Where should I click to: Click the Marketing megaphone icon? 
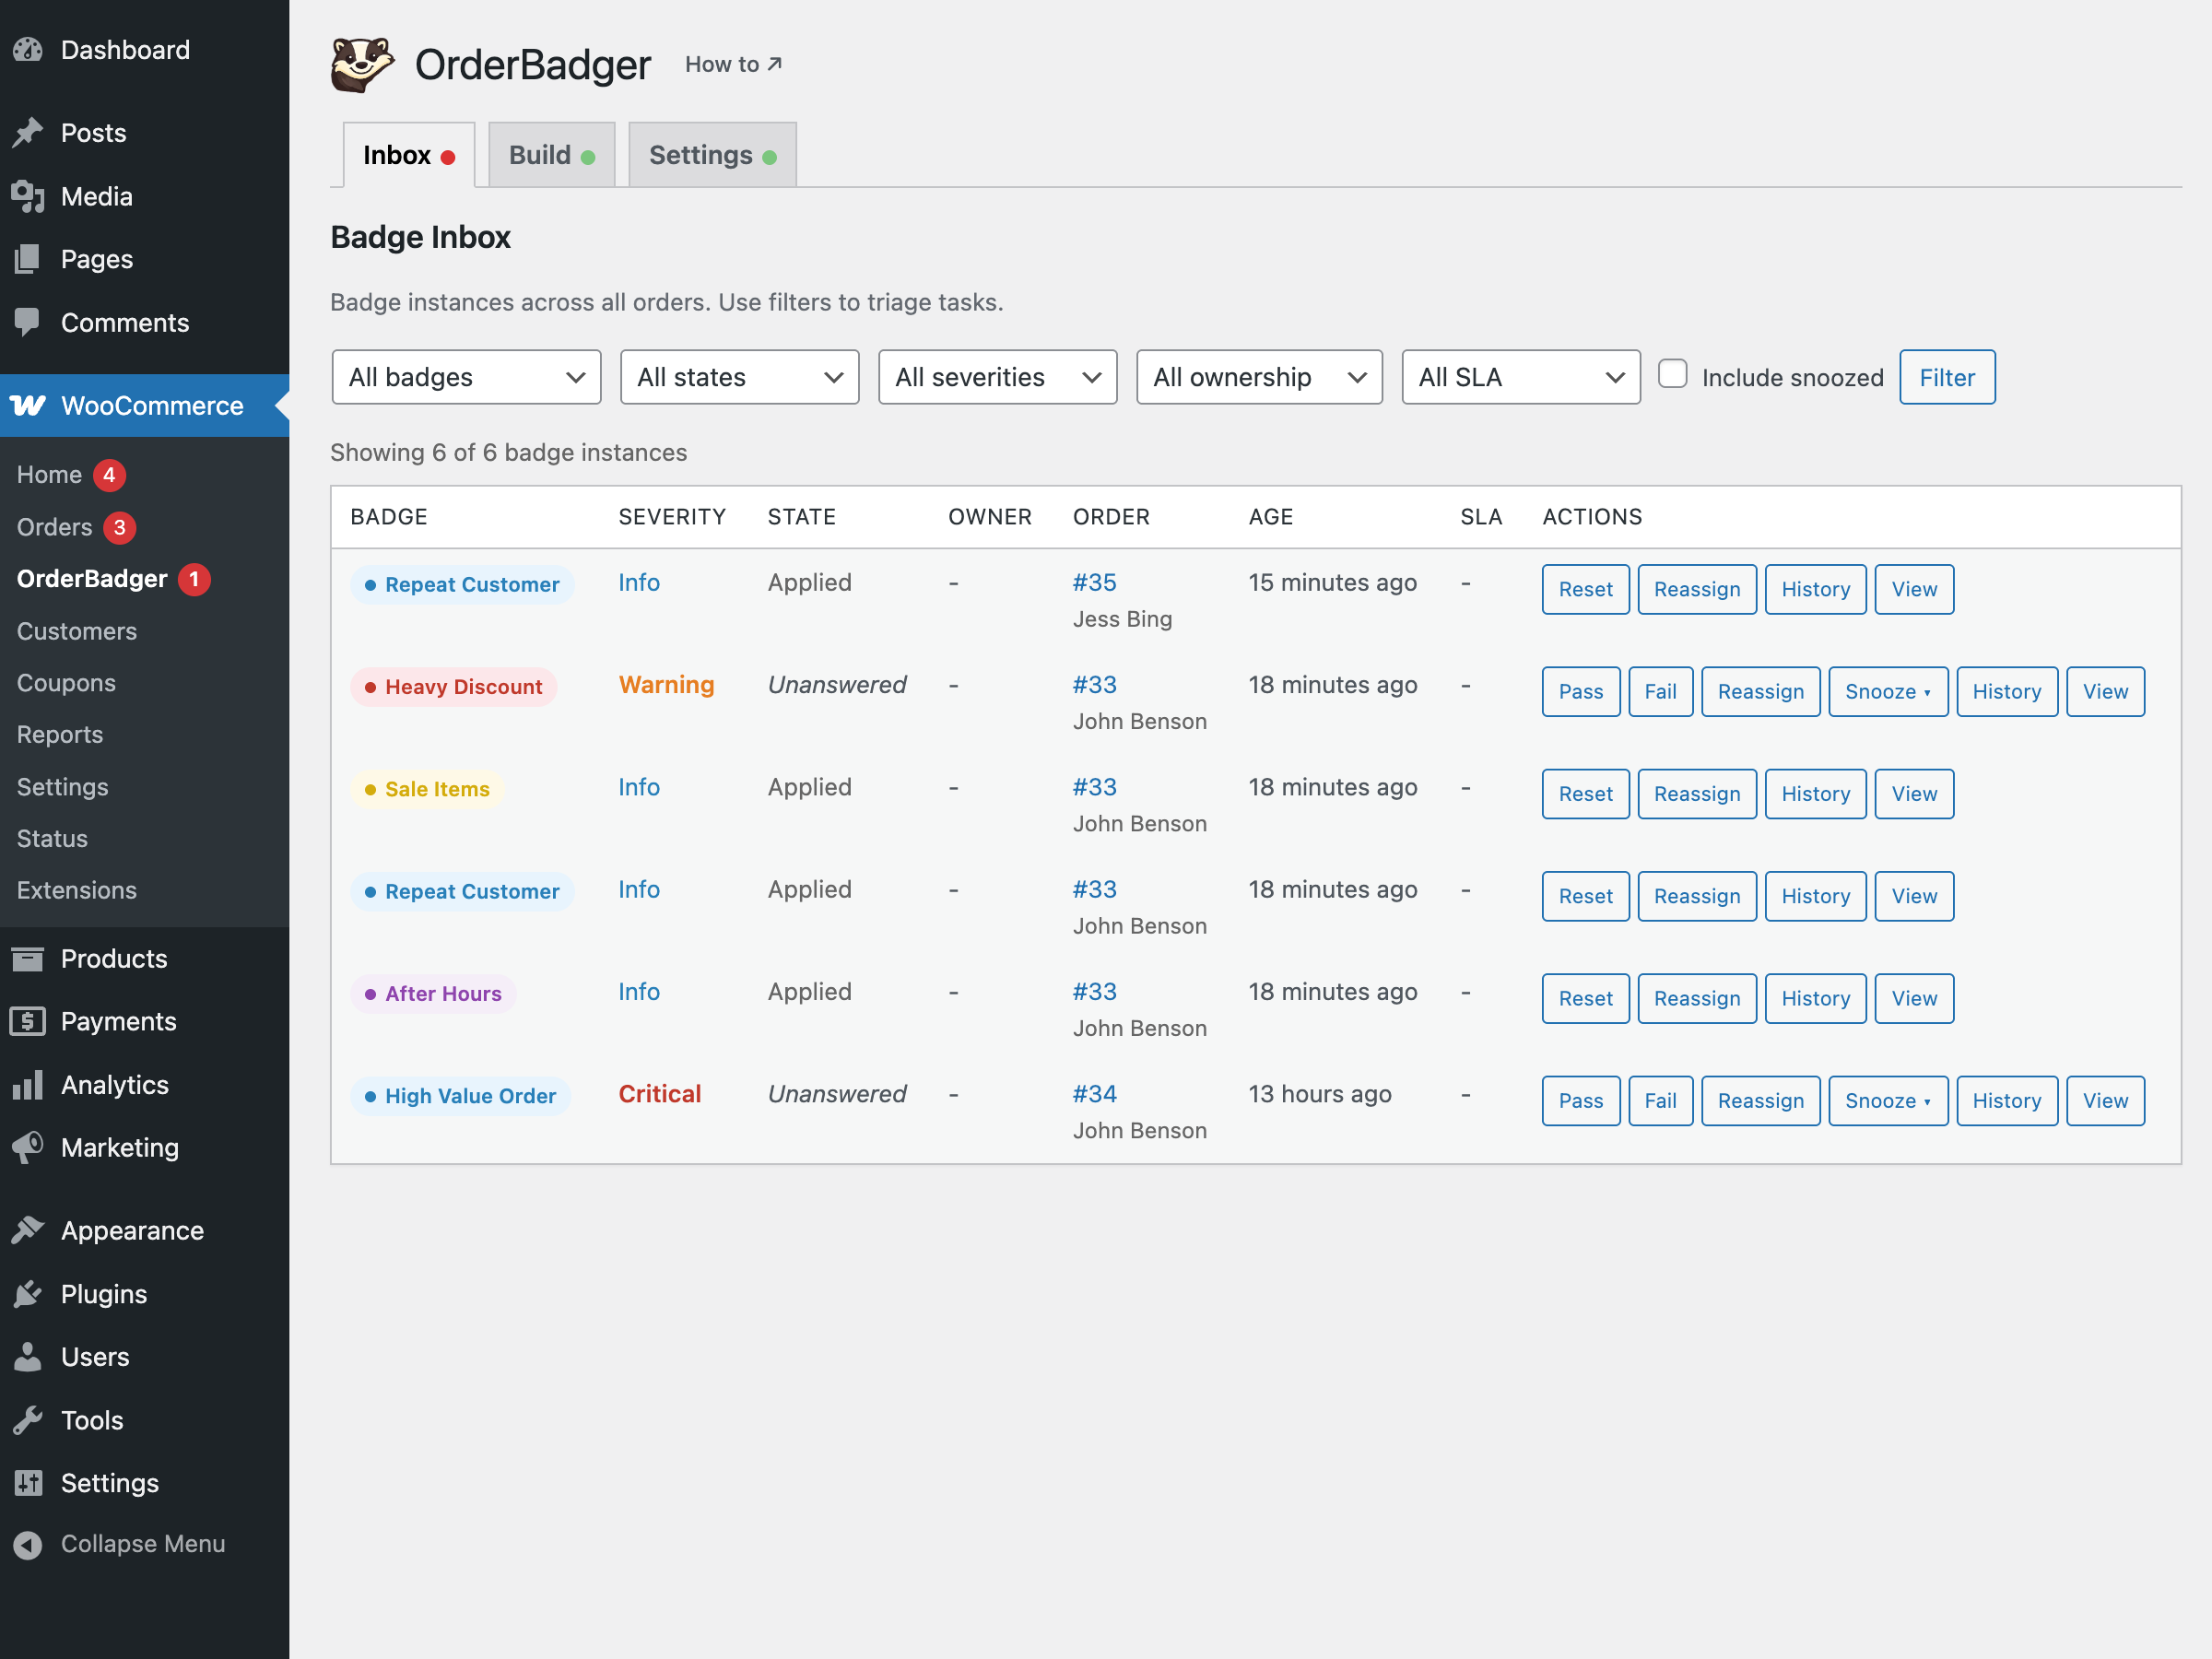[28, 1147]
